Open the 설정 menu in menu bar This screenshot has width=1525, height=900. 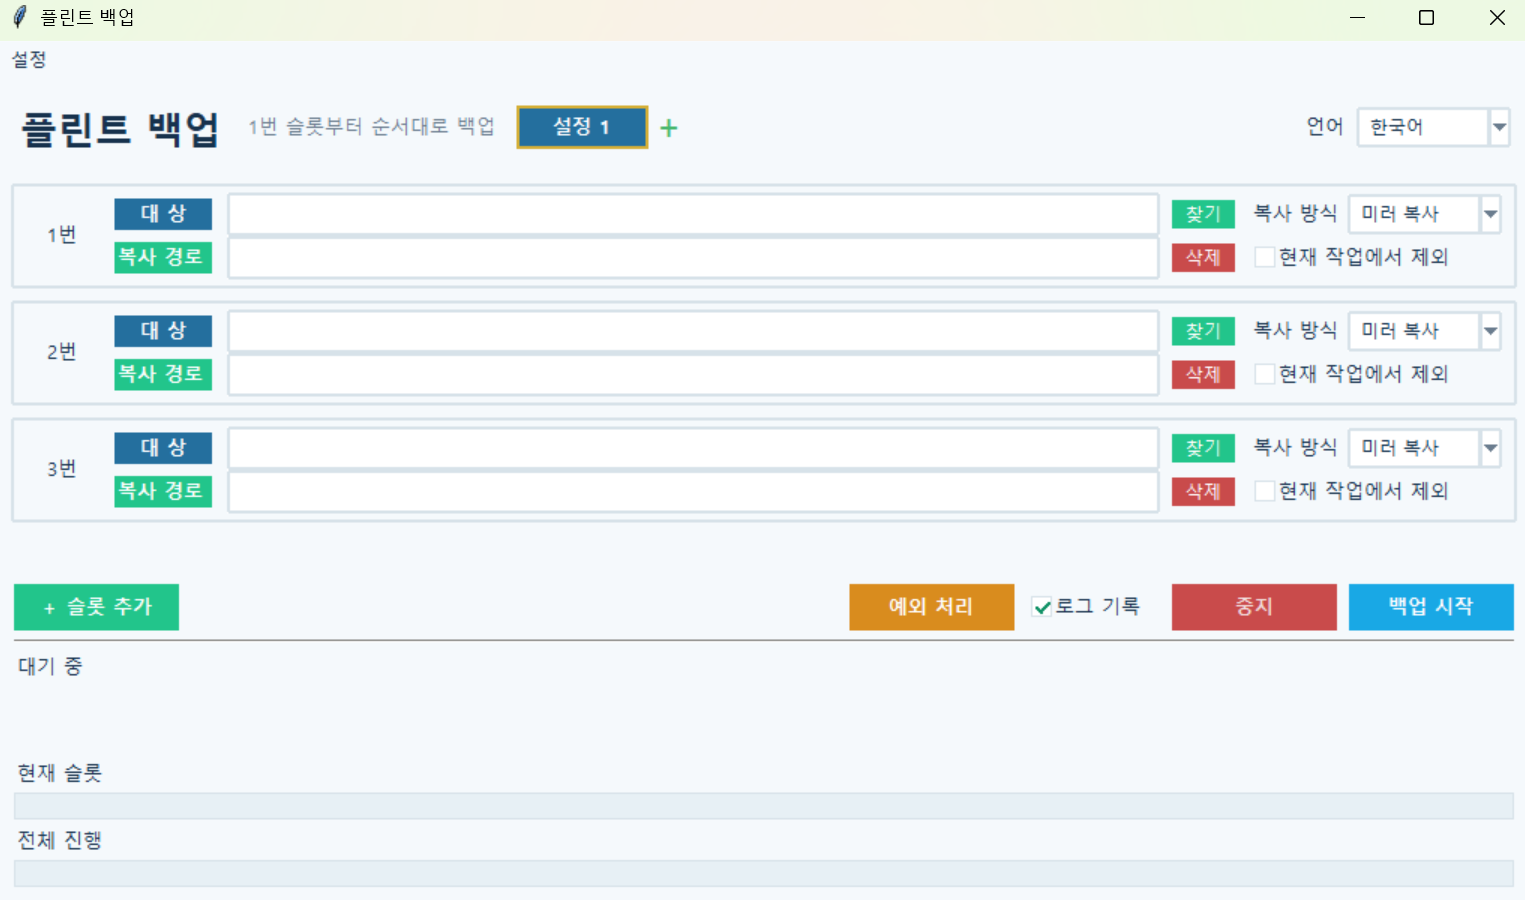pos(29,59)
